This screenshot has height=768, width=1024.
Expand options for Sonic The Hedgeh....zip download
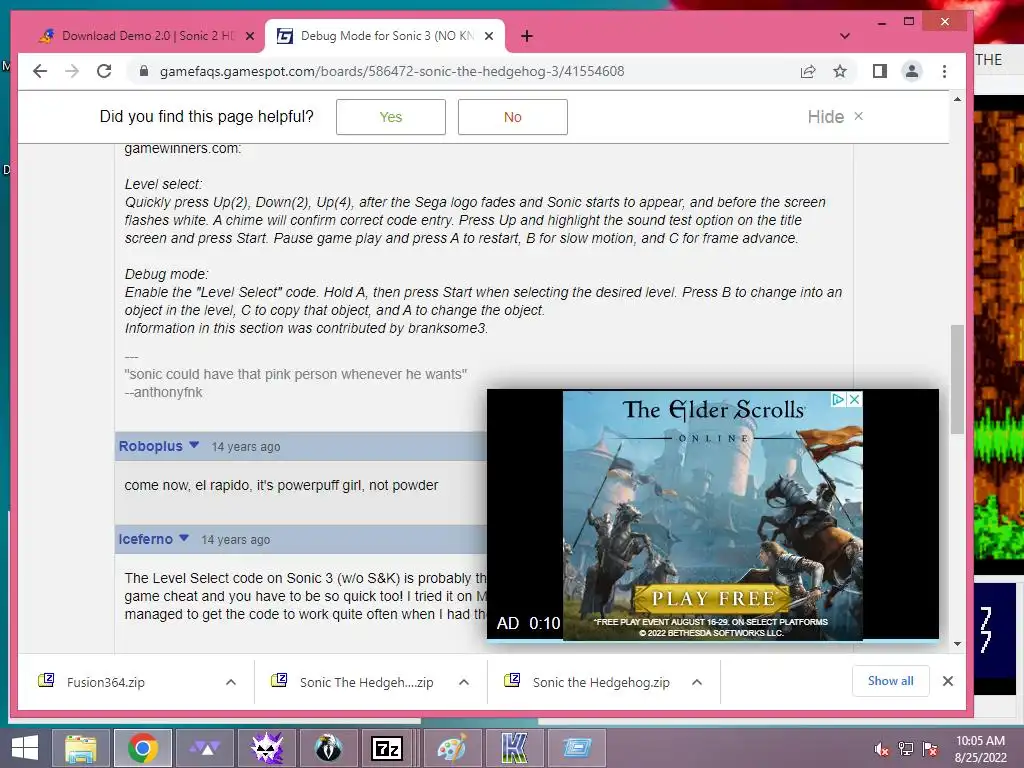tap(464, 682)
